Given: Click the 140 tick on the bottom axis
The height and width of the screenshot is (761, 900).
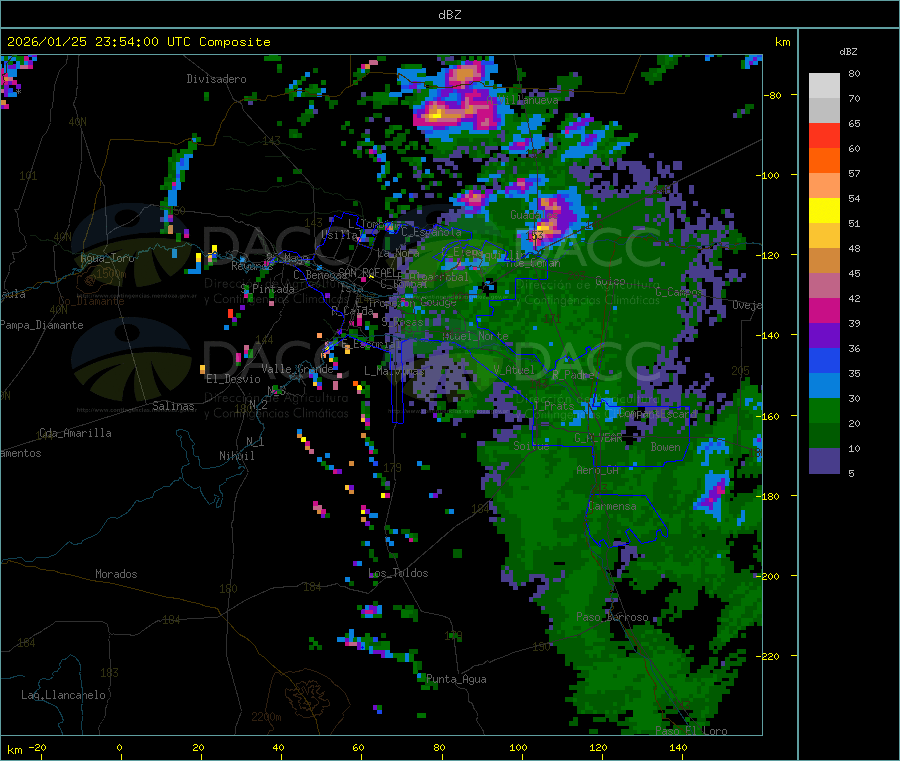Looking at the screenshot, I should (x=678, y=747).
